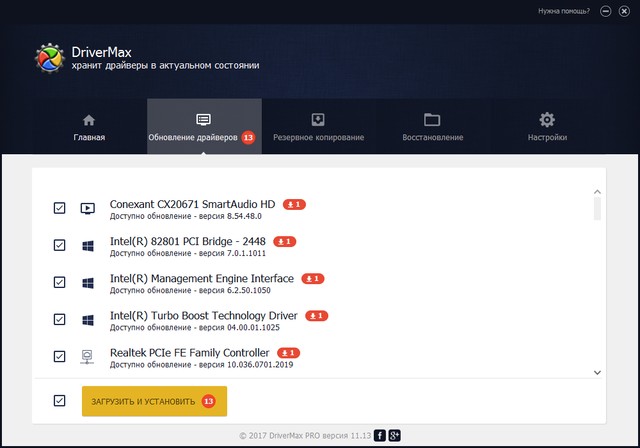Click the driver list scroll down arrow
Screen dimensions: 640x448
[597, 373]
